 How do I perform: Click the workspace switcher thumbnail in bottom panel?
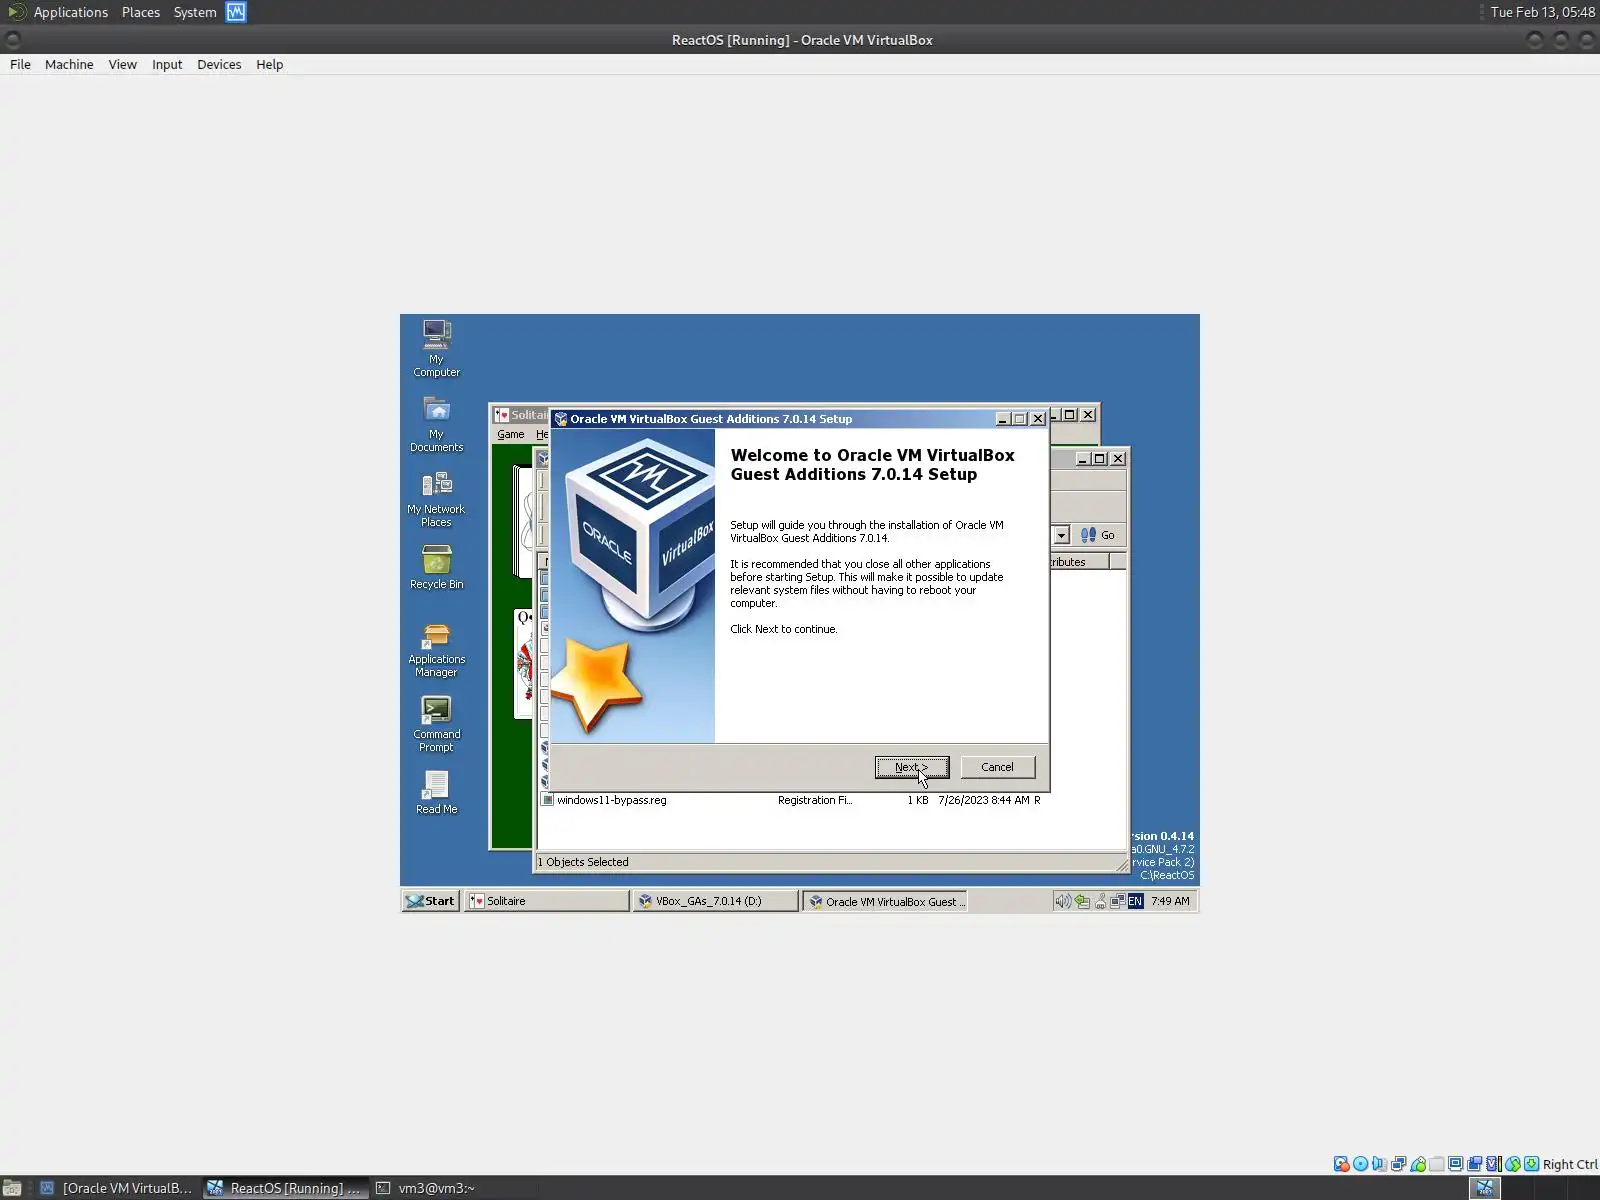click(x=1485, y=1188)
